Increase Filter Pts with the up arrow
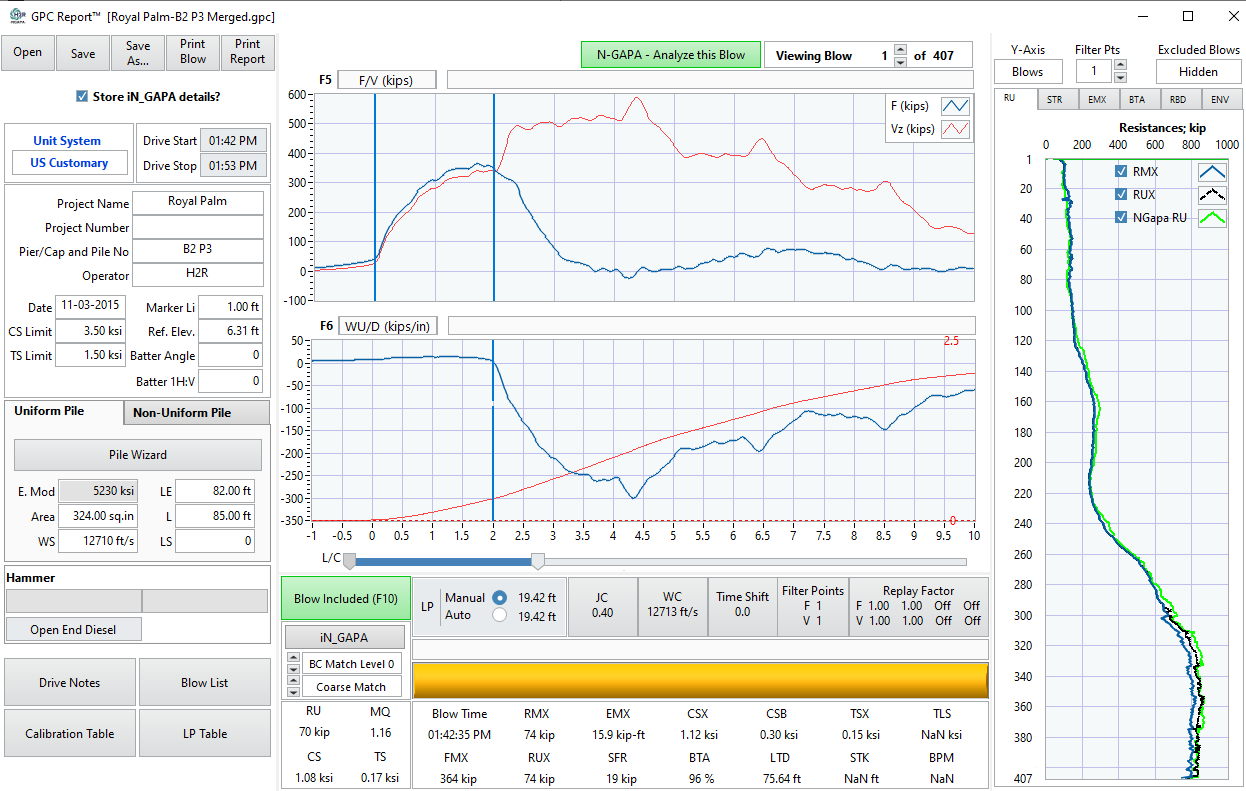The height and width of the screenshot is (791, 1246). click(1120, 65)
